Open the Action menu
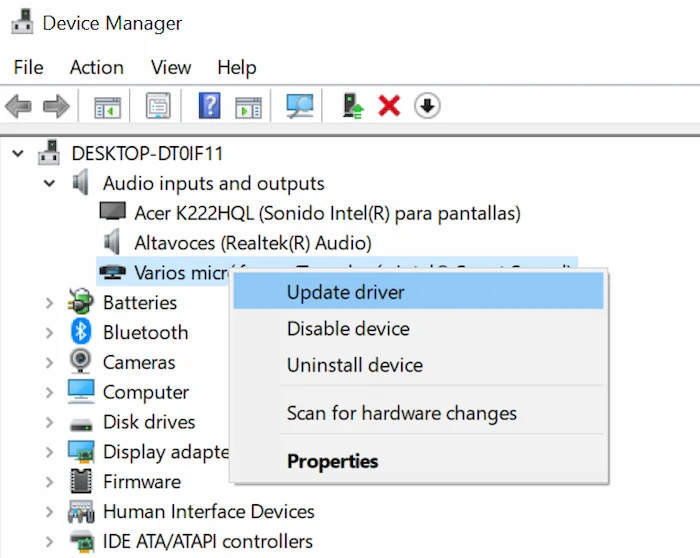Viewport: 700px width, 558px height. (97, 67)
